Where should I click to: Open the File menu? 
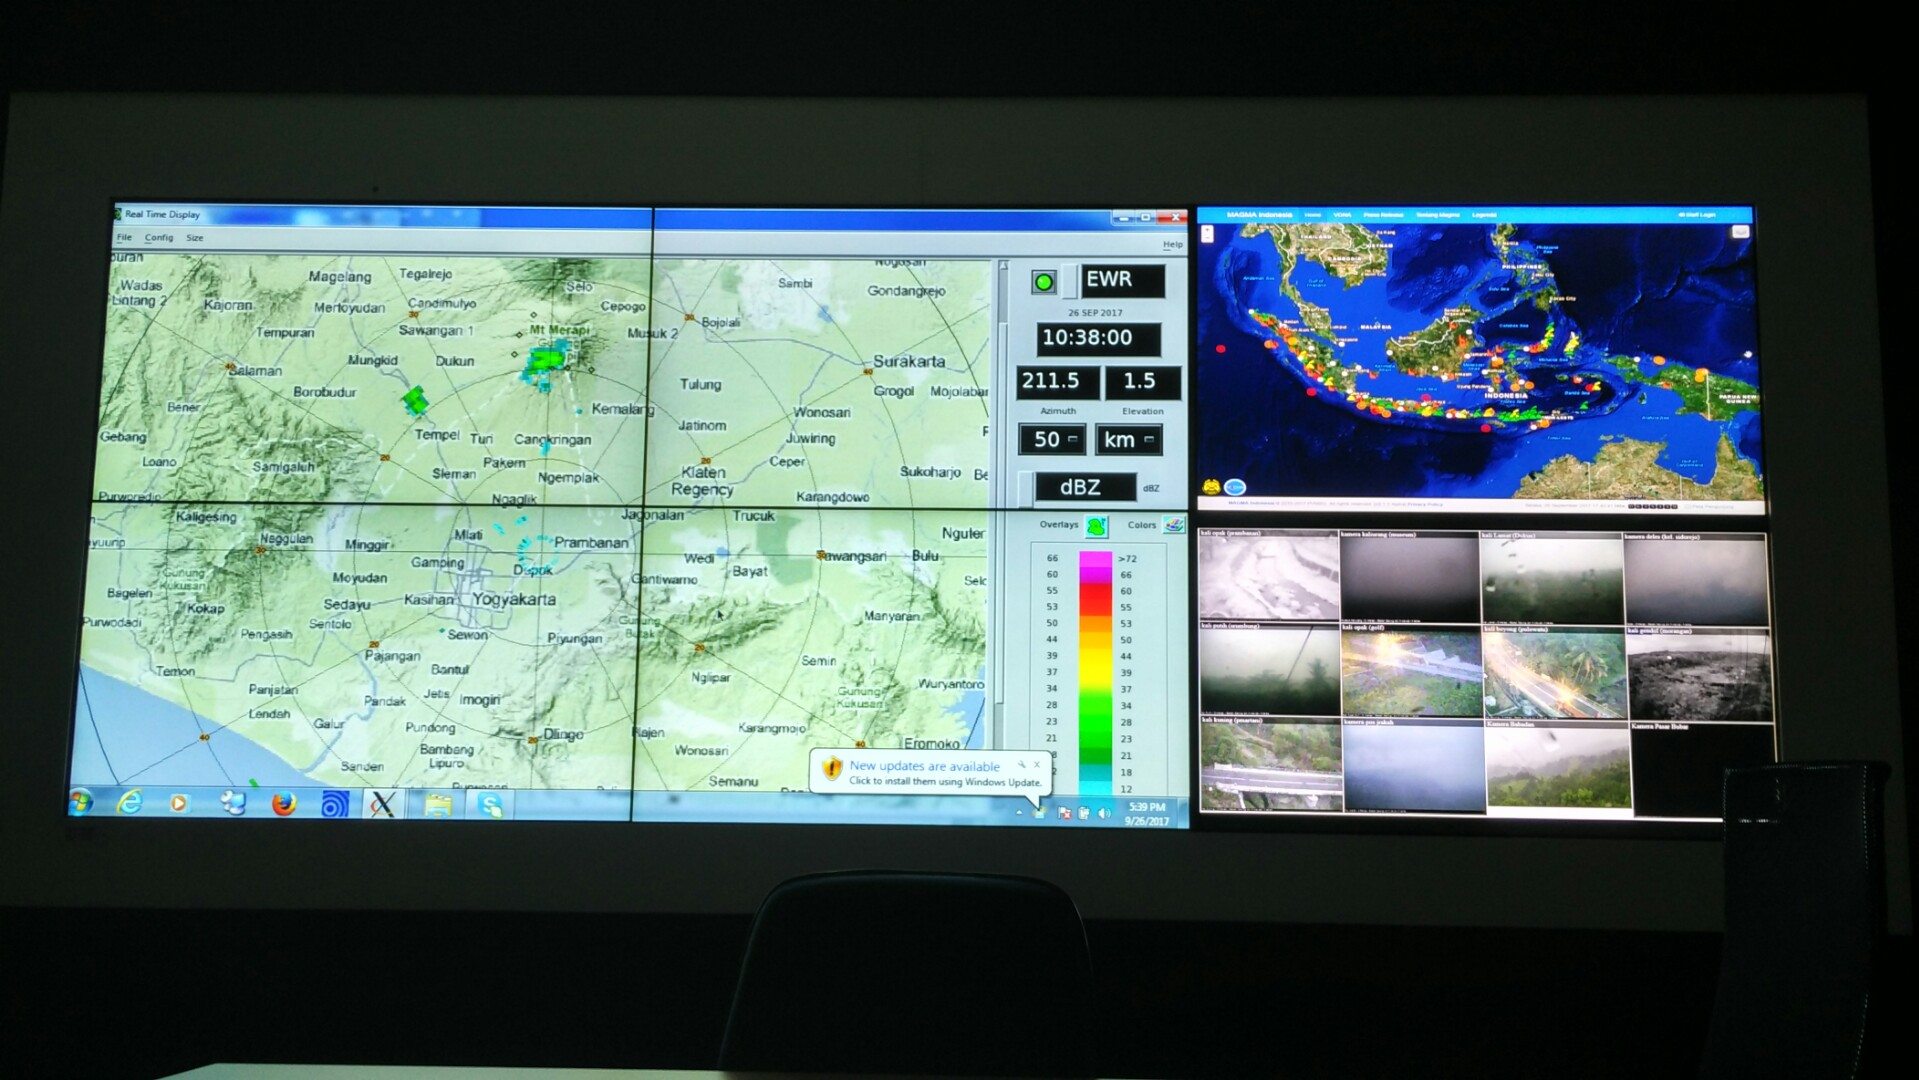[124, 238]
